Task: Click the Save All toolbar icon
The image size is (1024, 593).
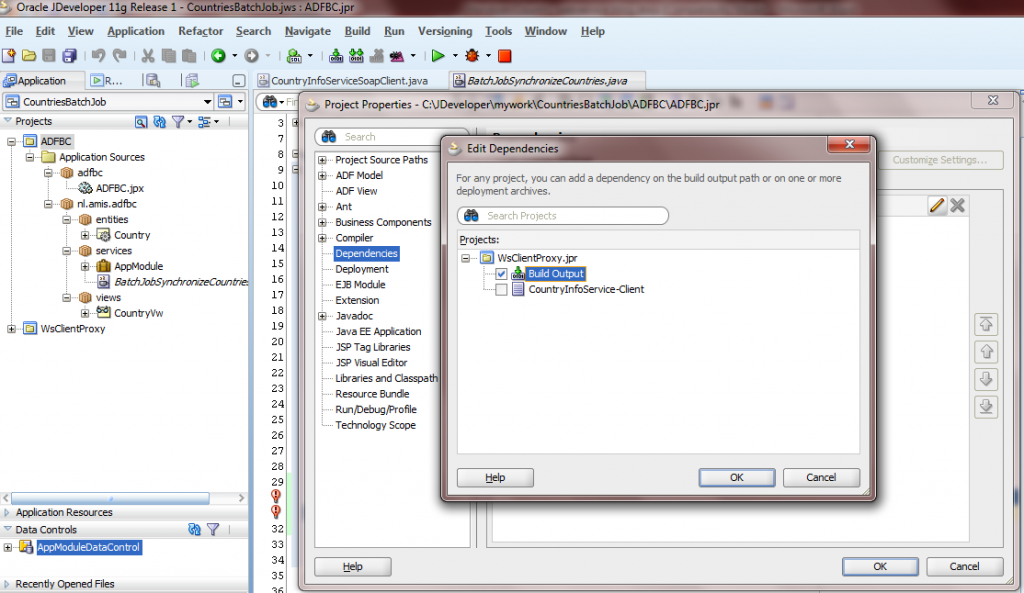Action: pyautogui.click(x=69, y=56)
